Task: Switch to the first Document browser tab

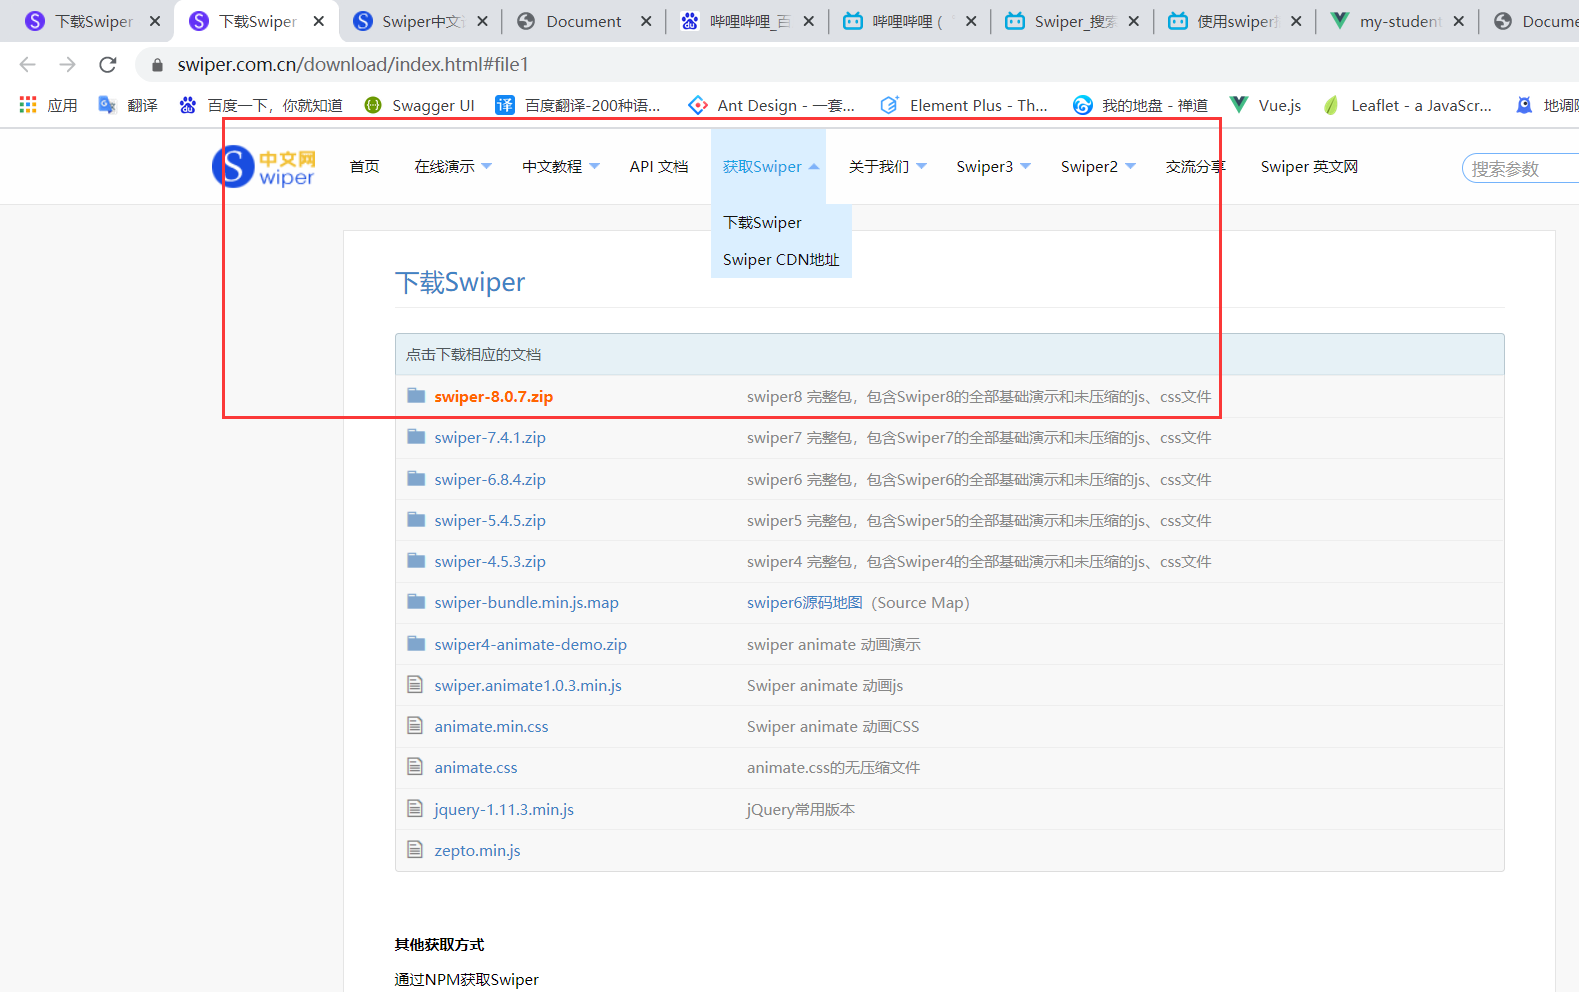Action: (x=583, y=21)
